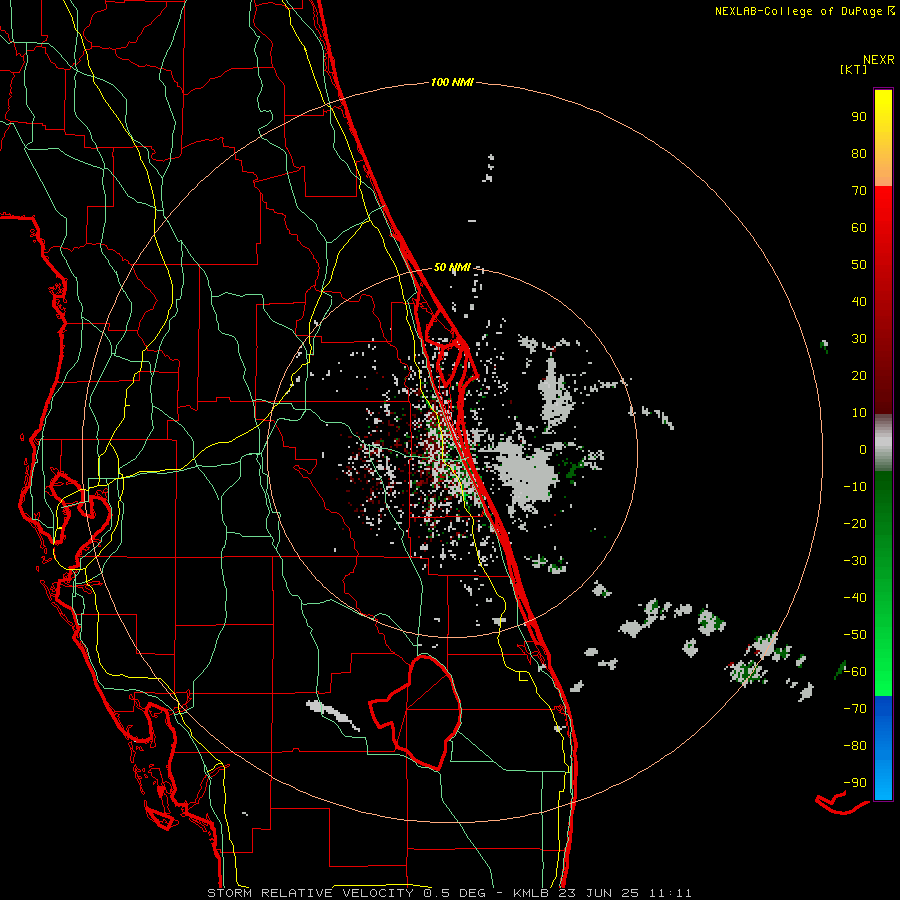Screen dimensions: 900x900
Task: Click the 100 NMI range ring label
Action: pyautogui.click(x=452, y=82)
